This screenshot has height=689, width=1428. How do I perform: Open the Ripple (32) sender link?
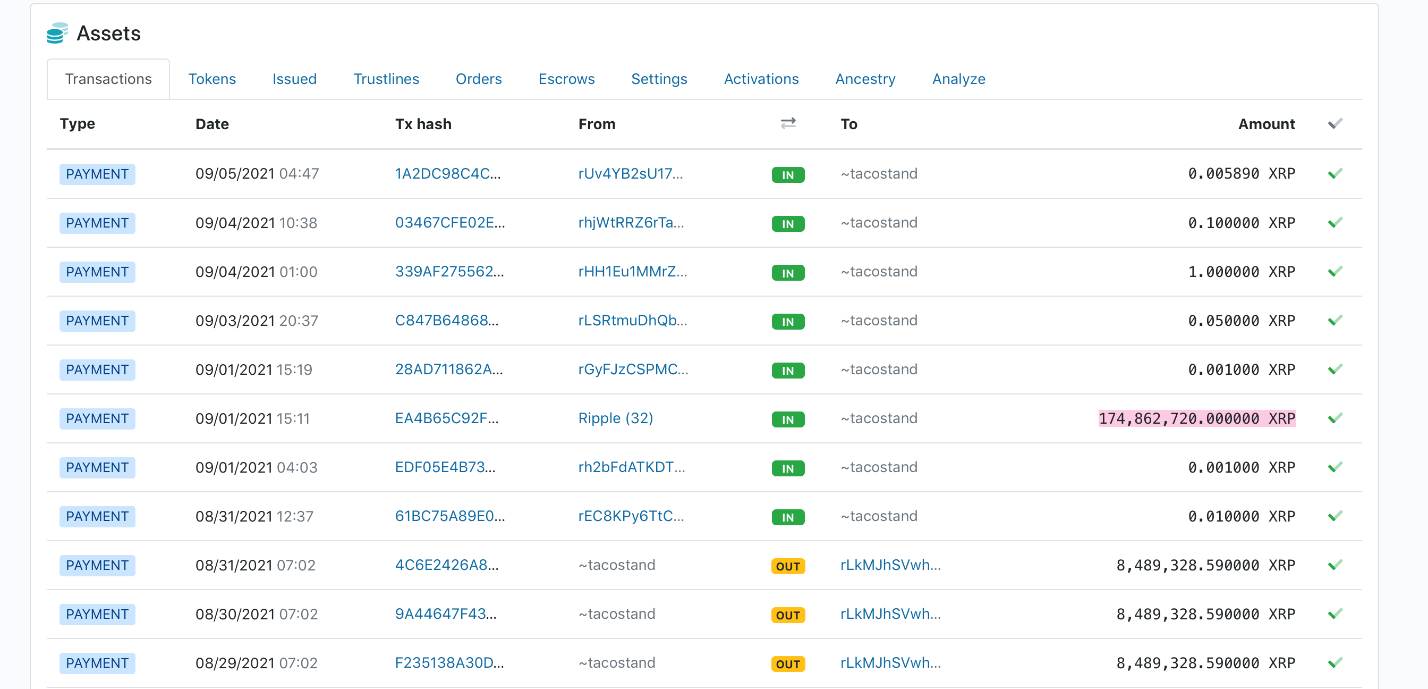615,419
